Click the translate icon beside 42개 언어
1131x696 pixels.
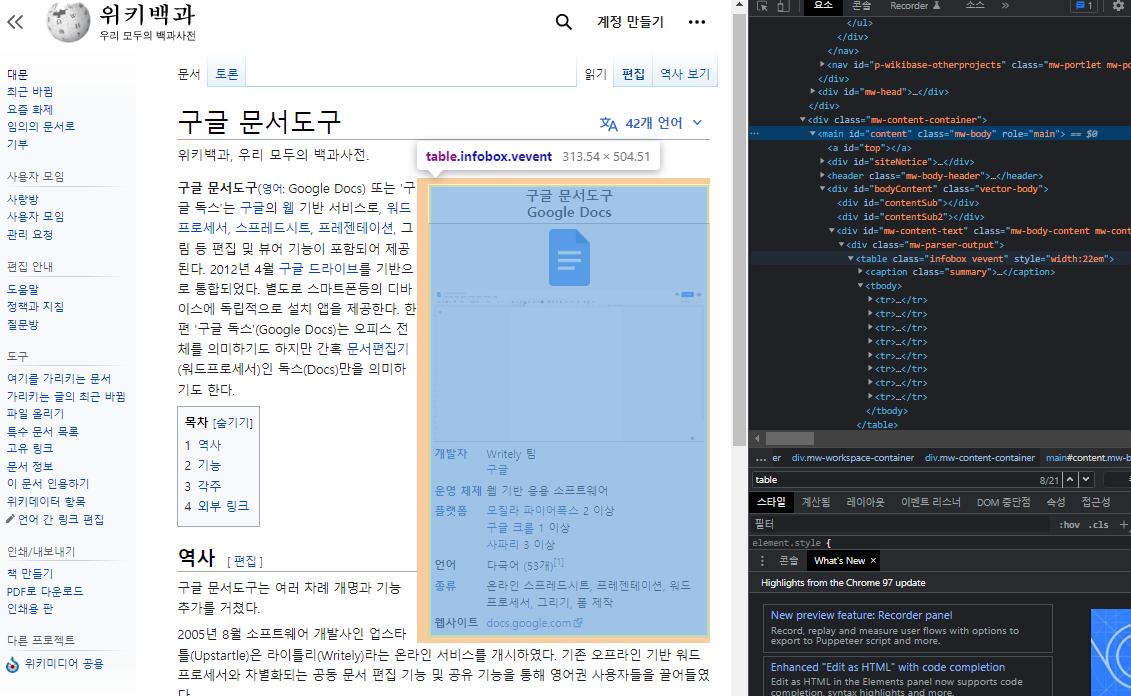pos(608,123)
